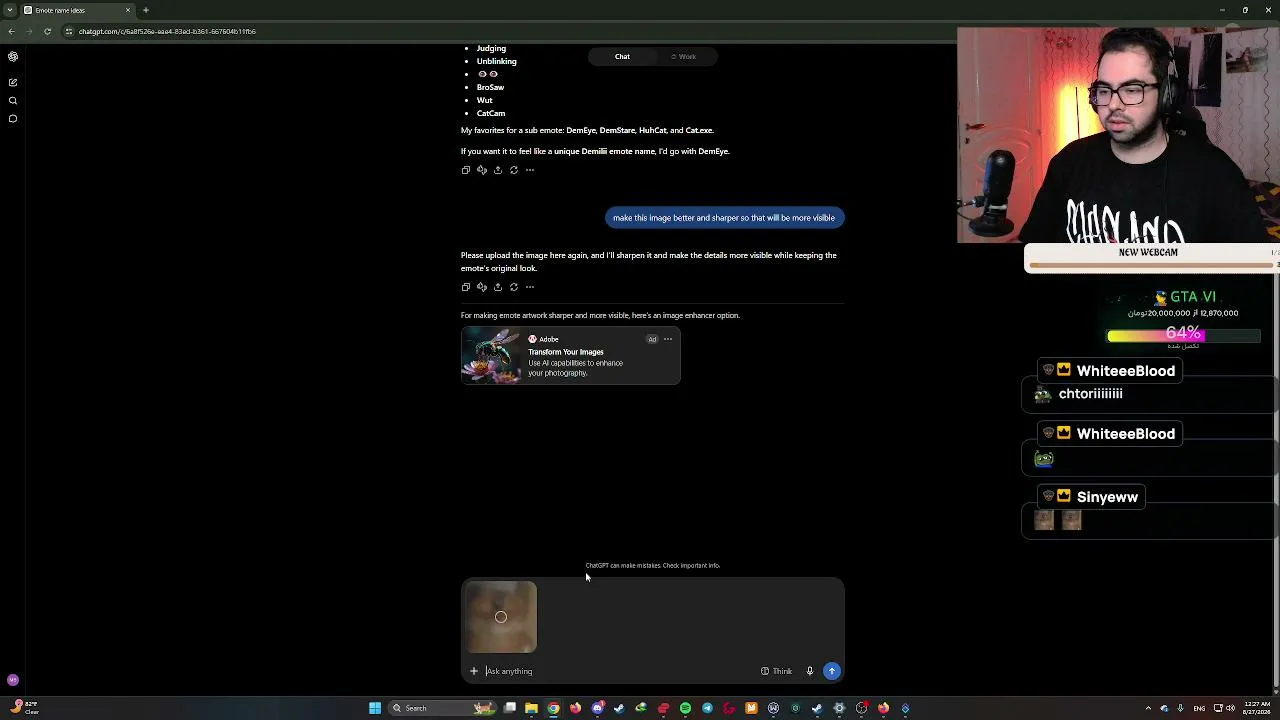Screen dimensions: 1280x720
Task: Open Google Chrome from the taskbar
Action: pyautogui.click(x=554, y=708)
